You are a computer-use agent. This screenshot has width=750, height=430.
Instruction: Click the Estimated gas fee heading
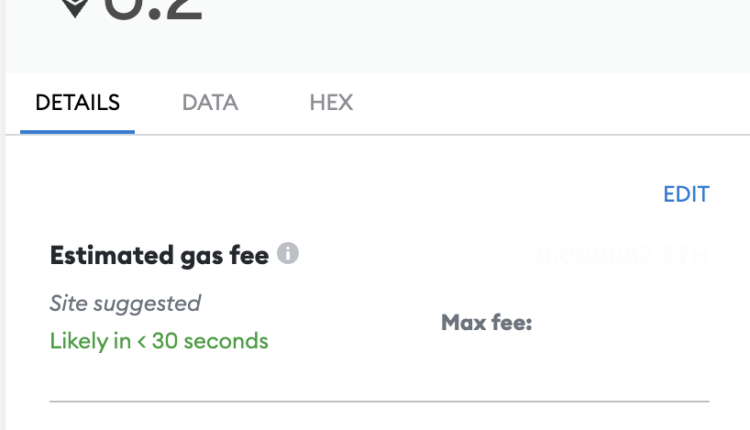tap(160, 256)
